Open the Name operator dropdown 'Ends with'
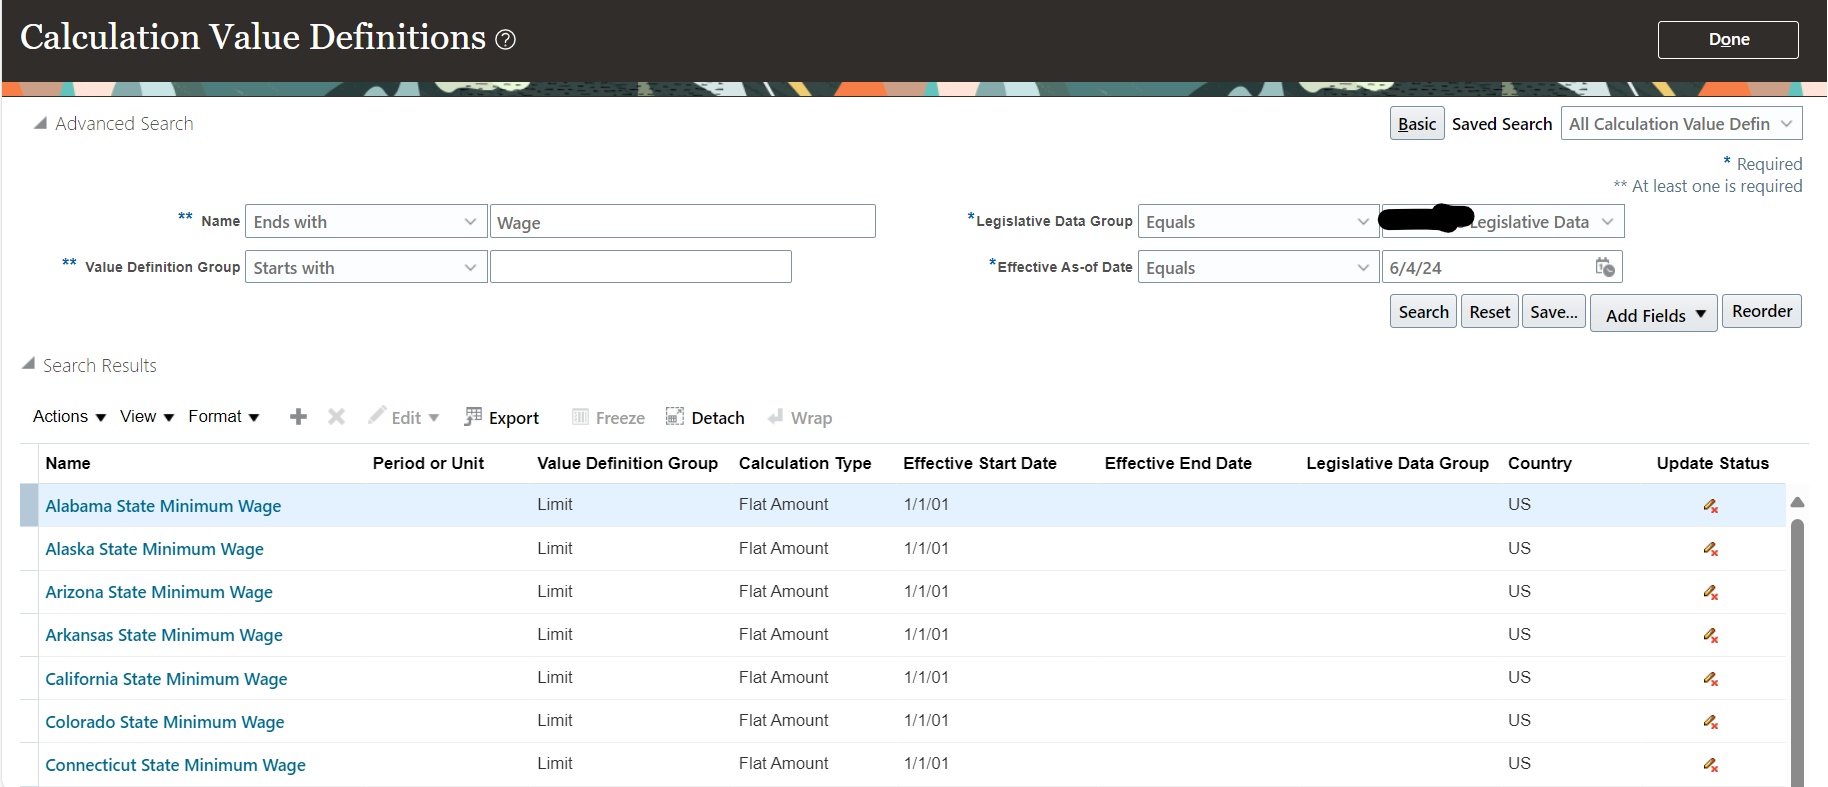Image resolution: width=1828 pixels, height=787 pixels. click(365, 222)
